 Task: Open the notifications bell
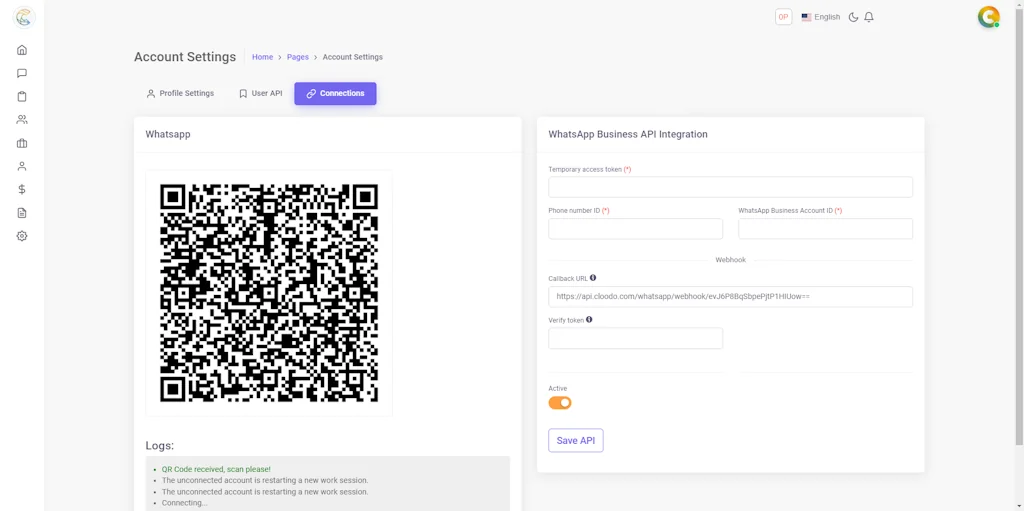[869, 17]
